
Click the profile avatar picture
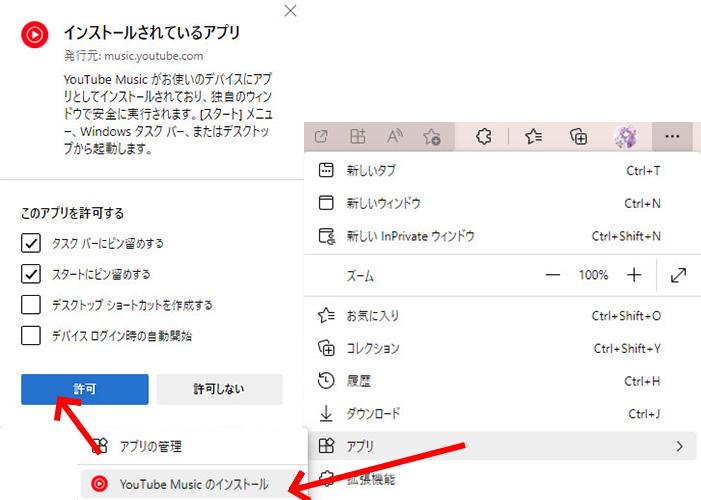coord(625,136)
